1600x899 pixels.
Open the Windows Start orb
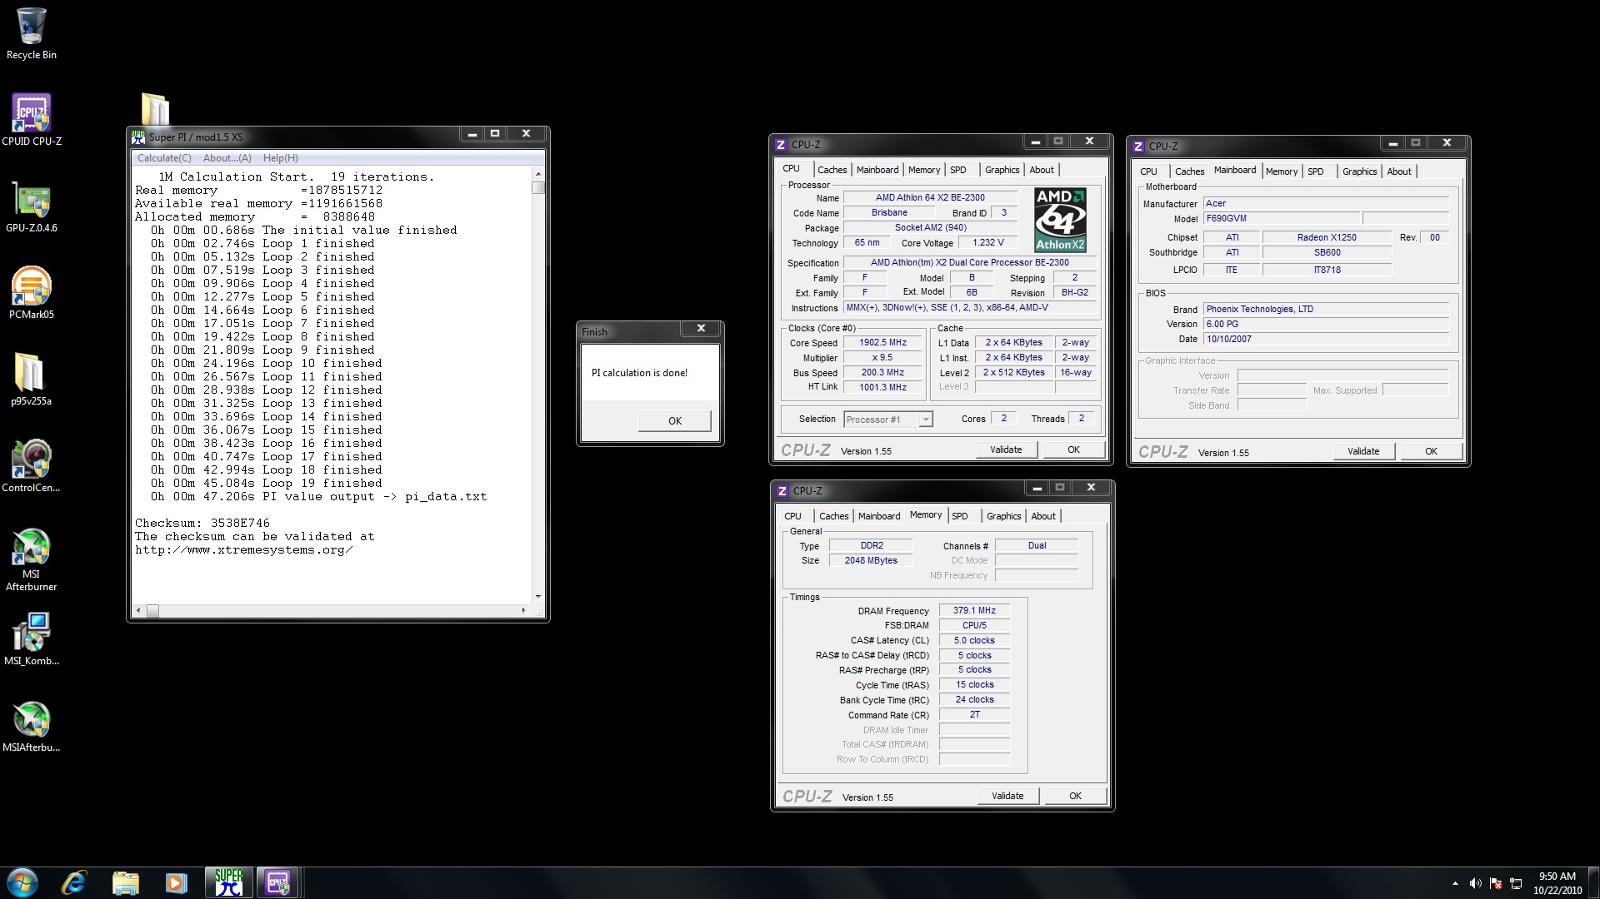pyautogui.click(x=22, y=882)
